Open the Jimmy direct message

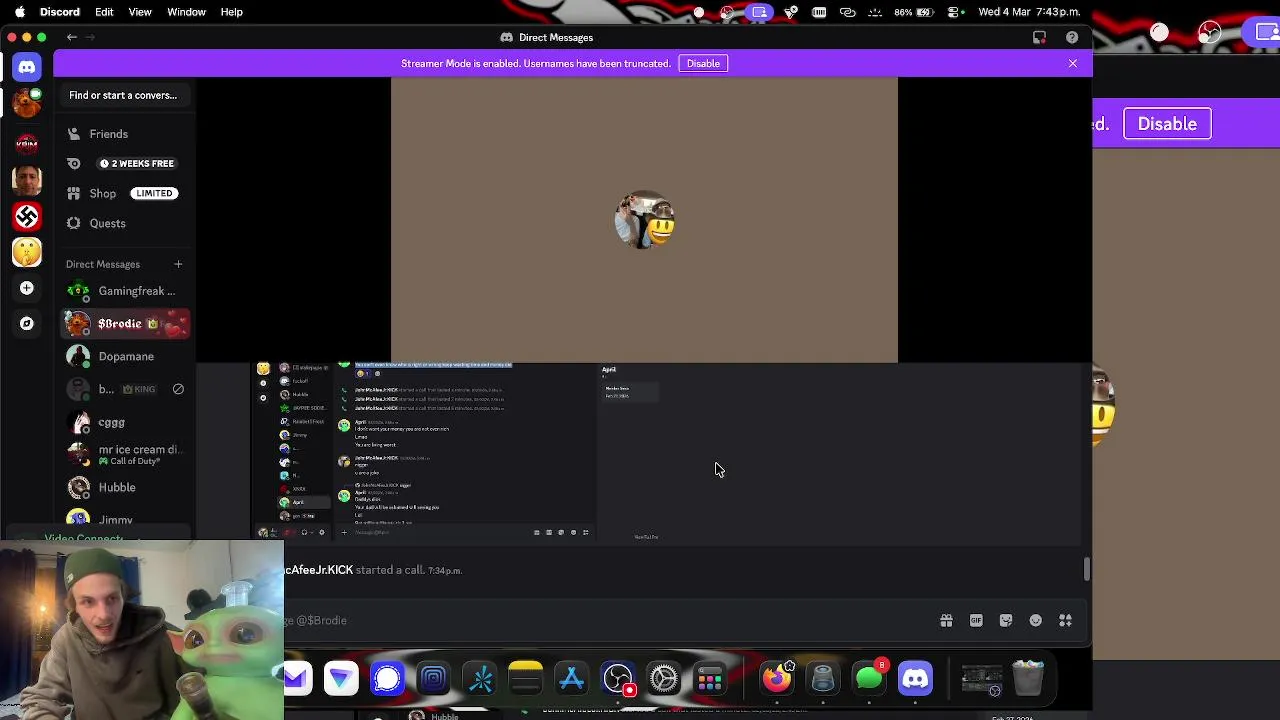[x=125, y=519]
